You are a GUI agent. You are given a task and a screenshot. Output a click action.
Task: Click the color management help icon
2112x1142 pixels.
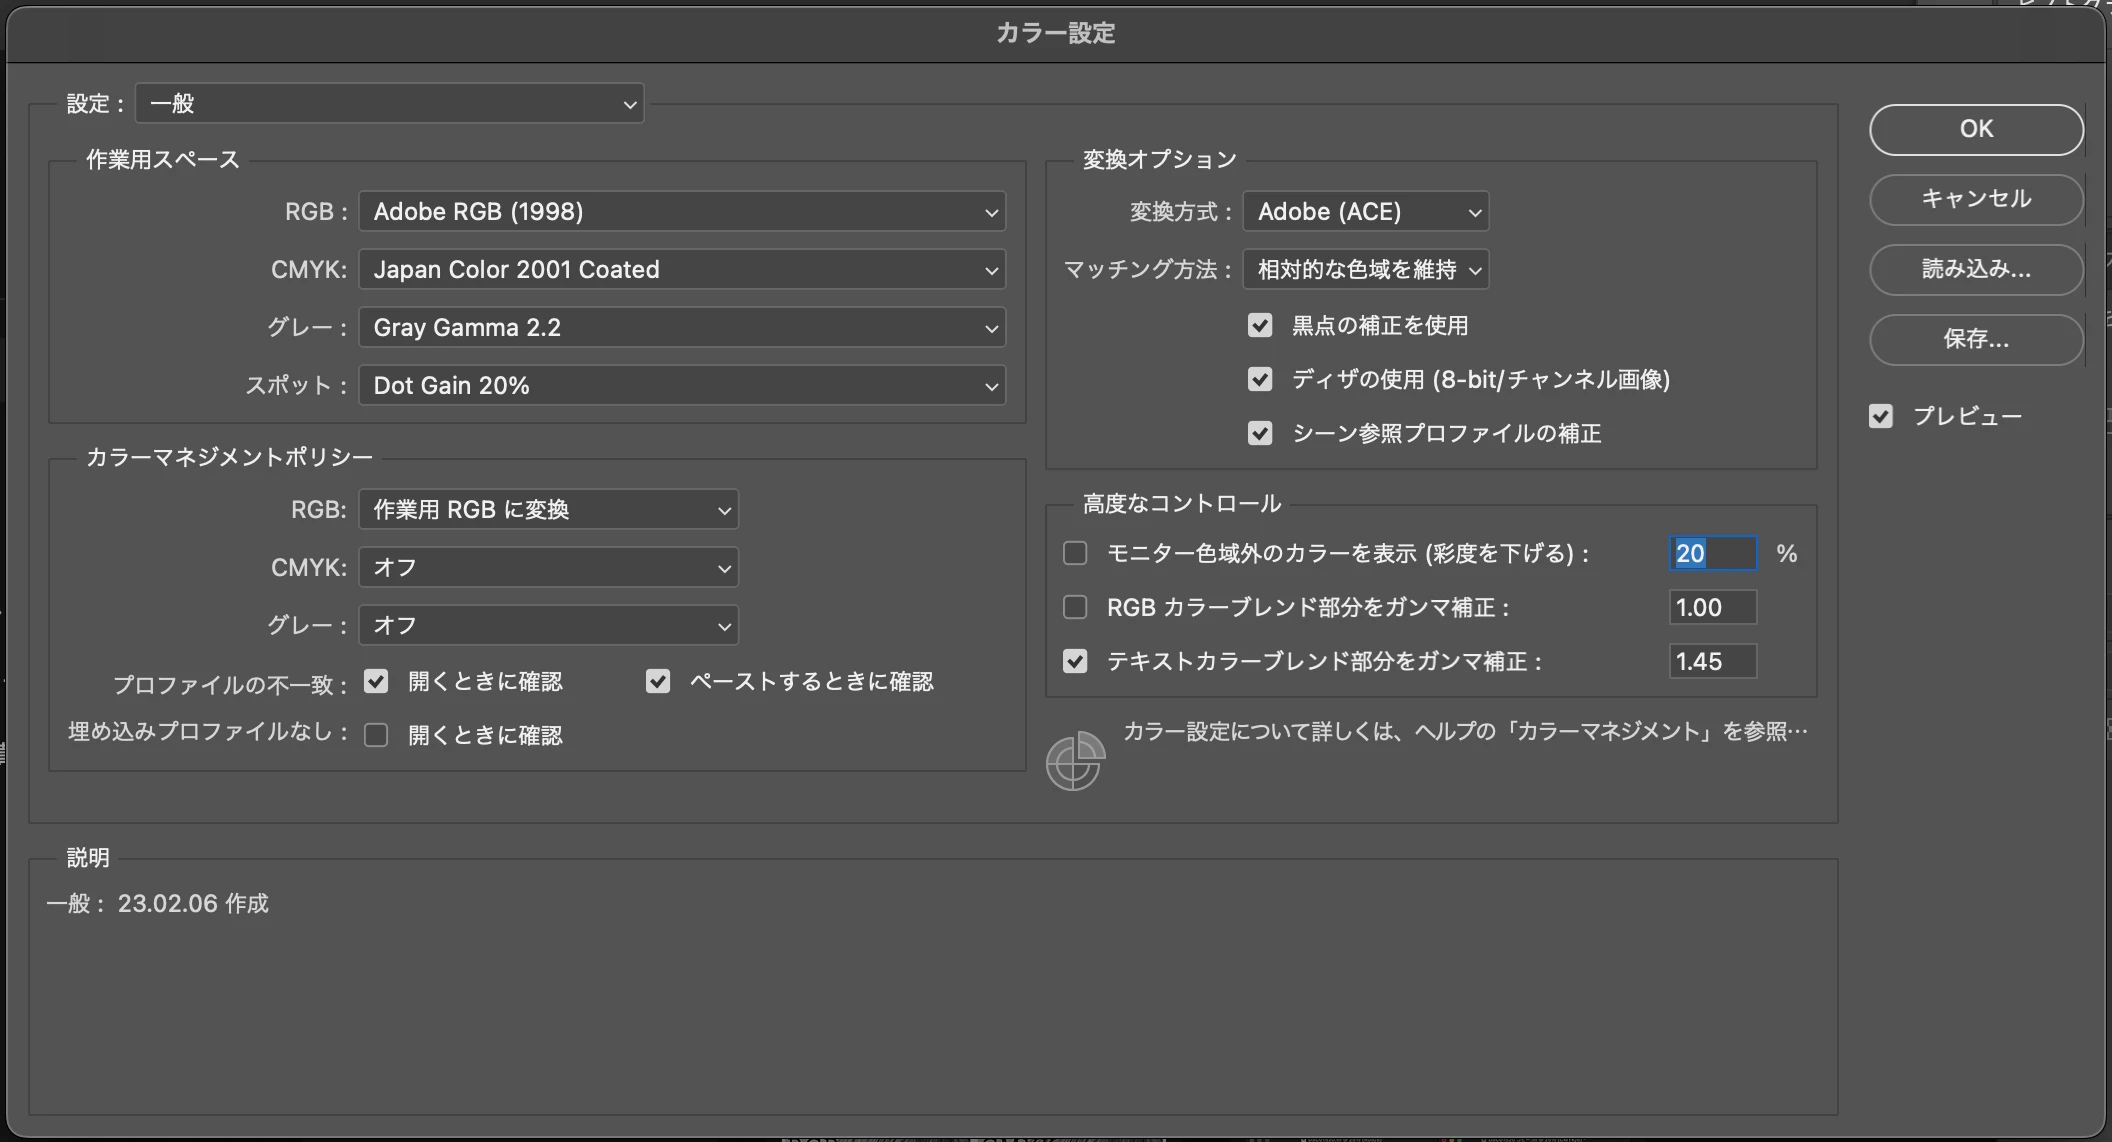pyautogui.click(x=1075, y=761)
